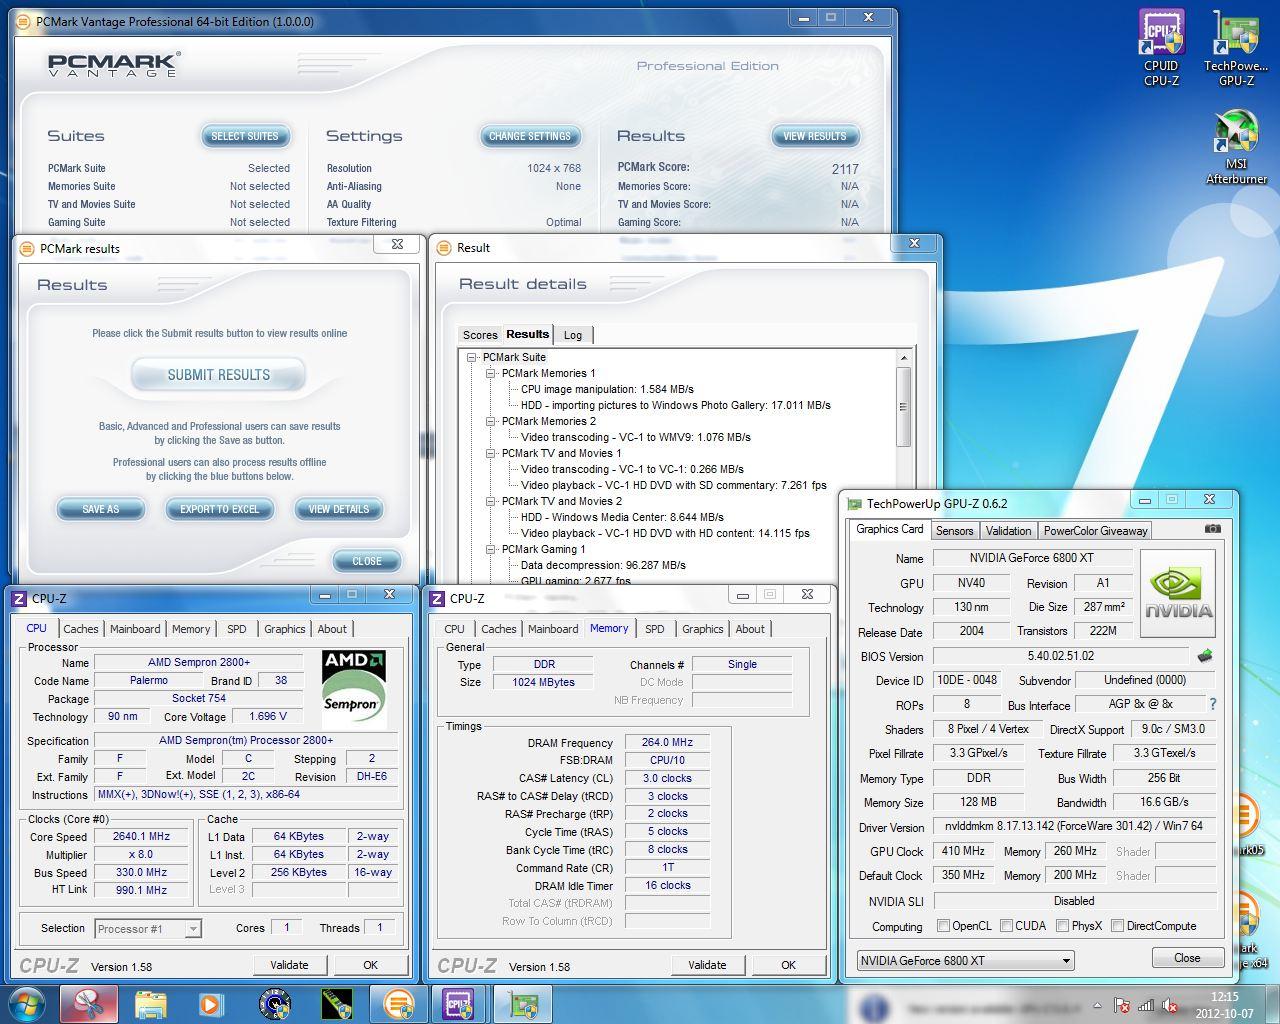The image size is (1280, 1024).
Task: Switch to the Log tab in Result
Action: 573,335
